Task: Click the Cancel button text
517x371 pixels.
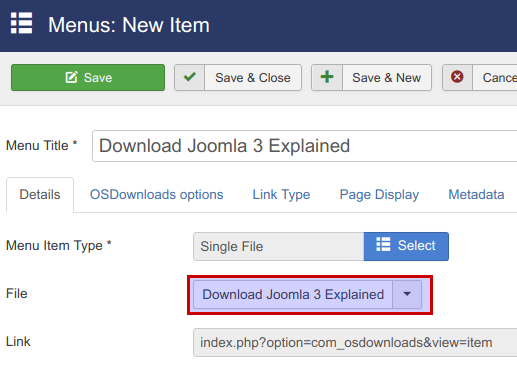Action: pyautogui.click(x=500, y=78)
